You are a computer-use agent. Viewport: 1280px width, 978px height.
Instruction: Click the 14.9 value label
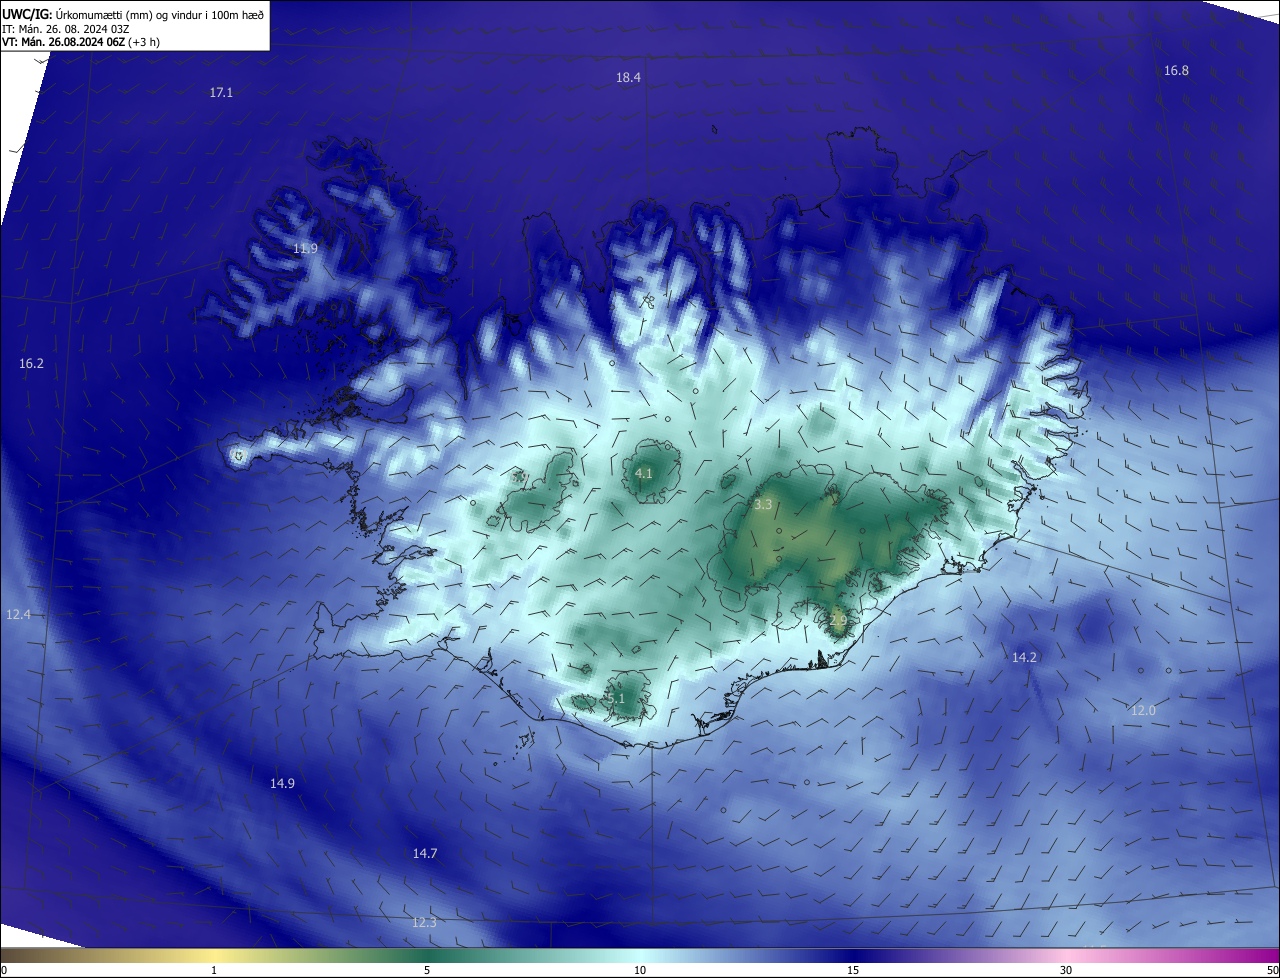click(x=282, y=783)
